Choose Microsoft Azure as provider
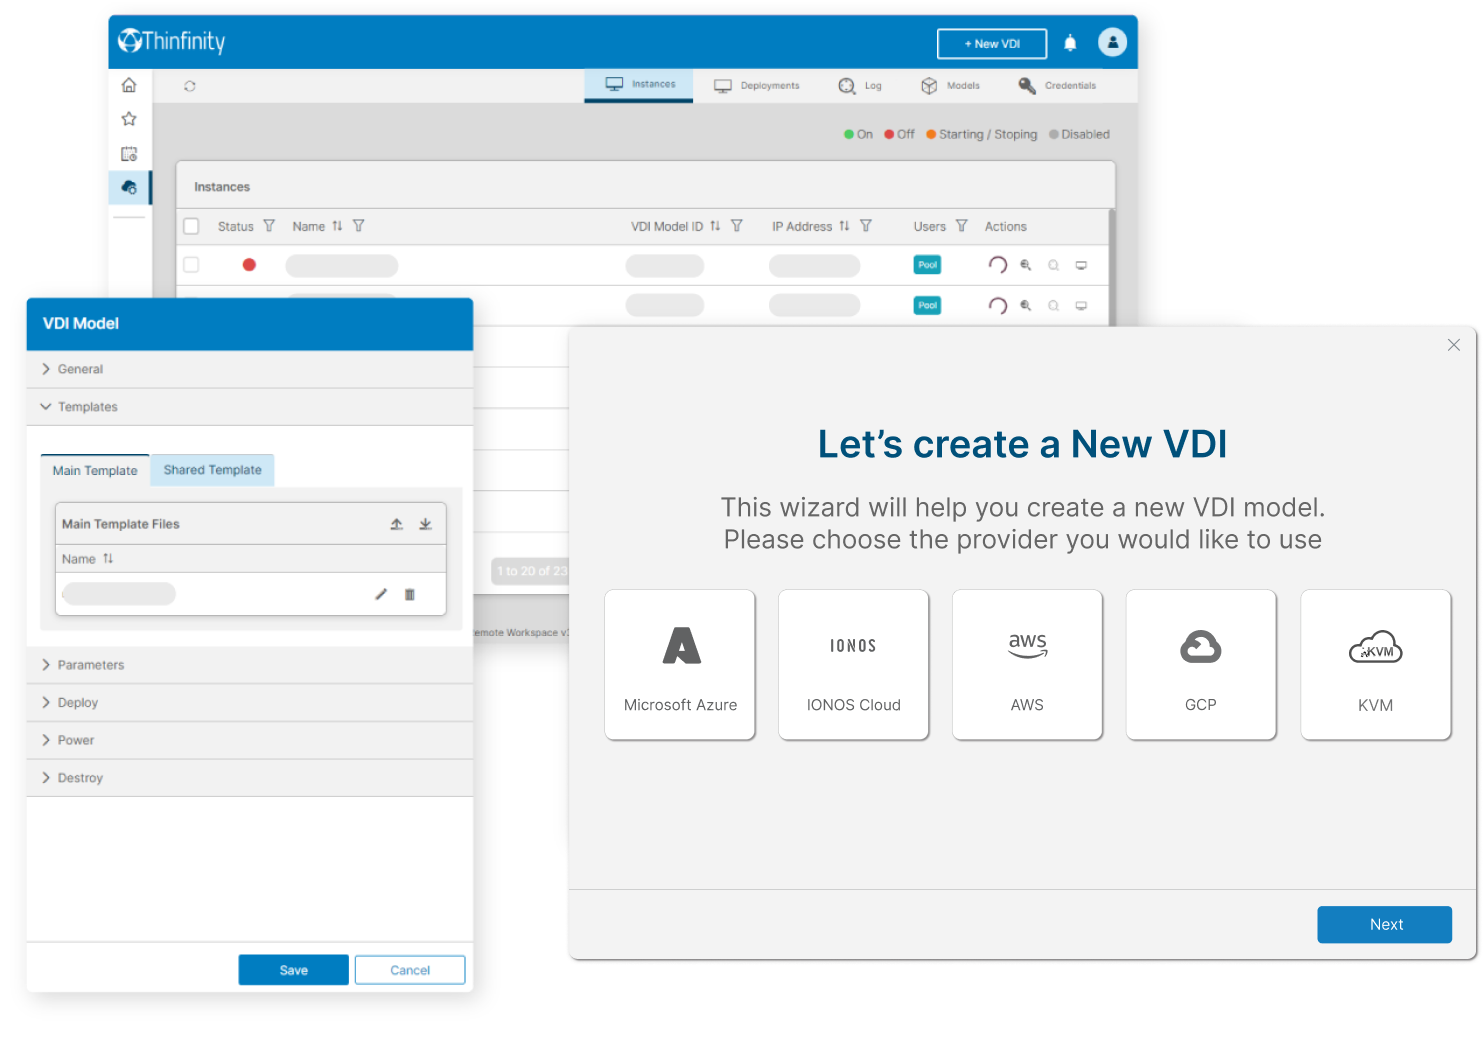Image resolution: width=1483 pixels, height=1039 pixels. 680,665
